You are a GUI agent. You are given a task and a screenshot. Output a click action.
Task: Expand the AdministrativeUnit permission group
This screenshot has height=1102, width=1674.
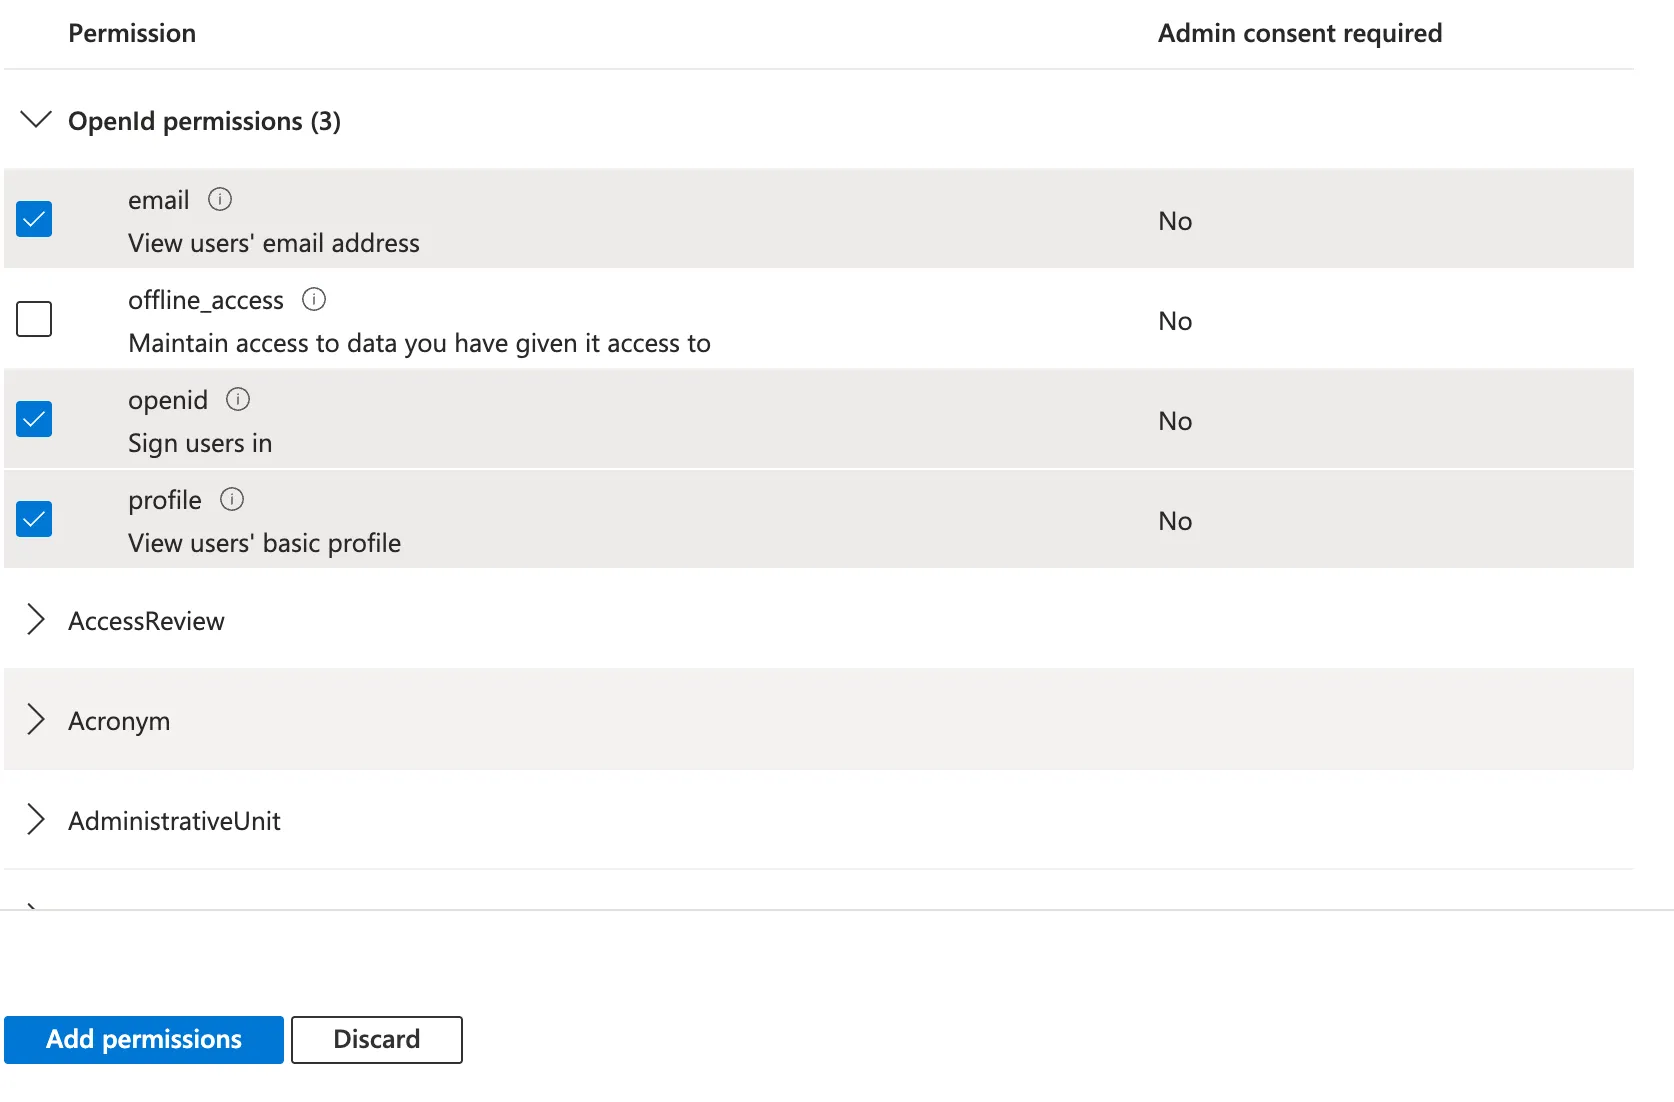point(36,820)
